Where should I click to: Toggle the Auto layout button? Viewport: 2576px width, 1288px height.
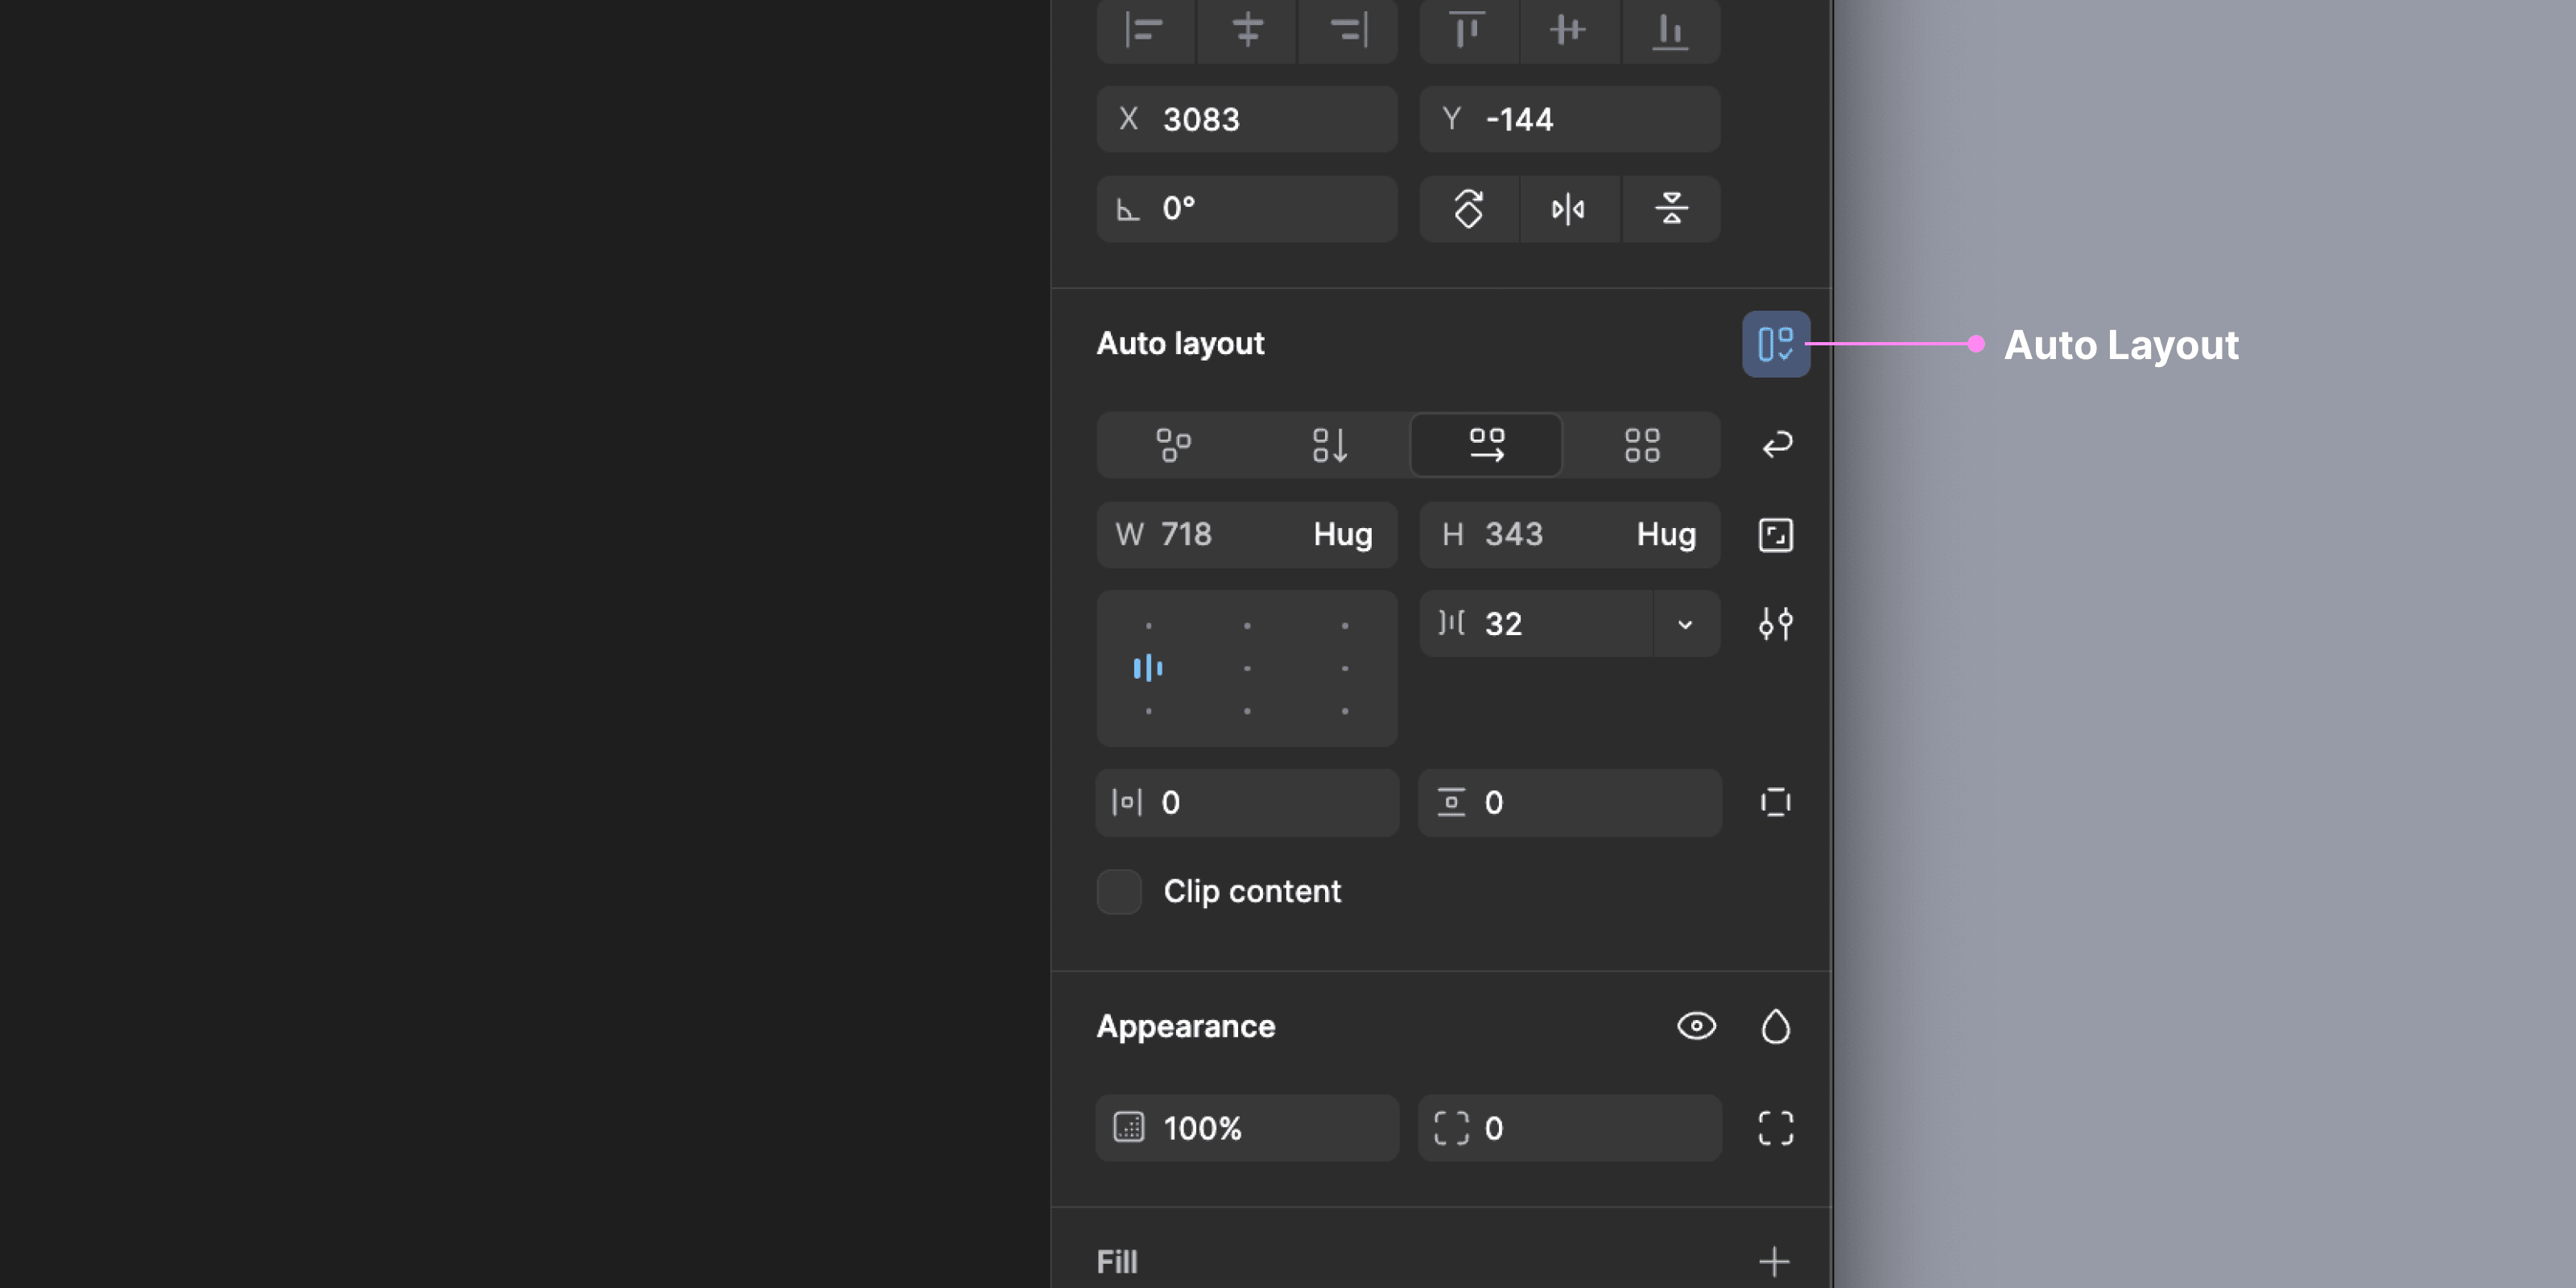pyautogui.click(x=1775, y=344)
